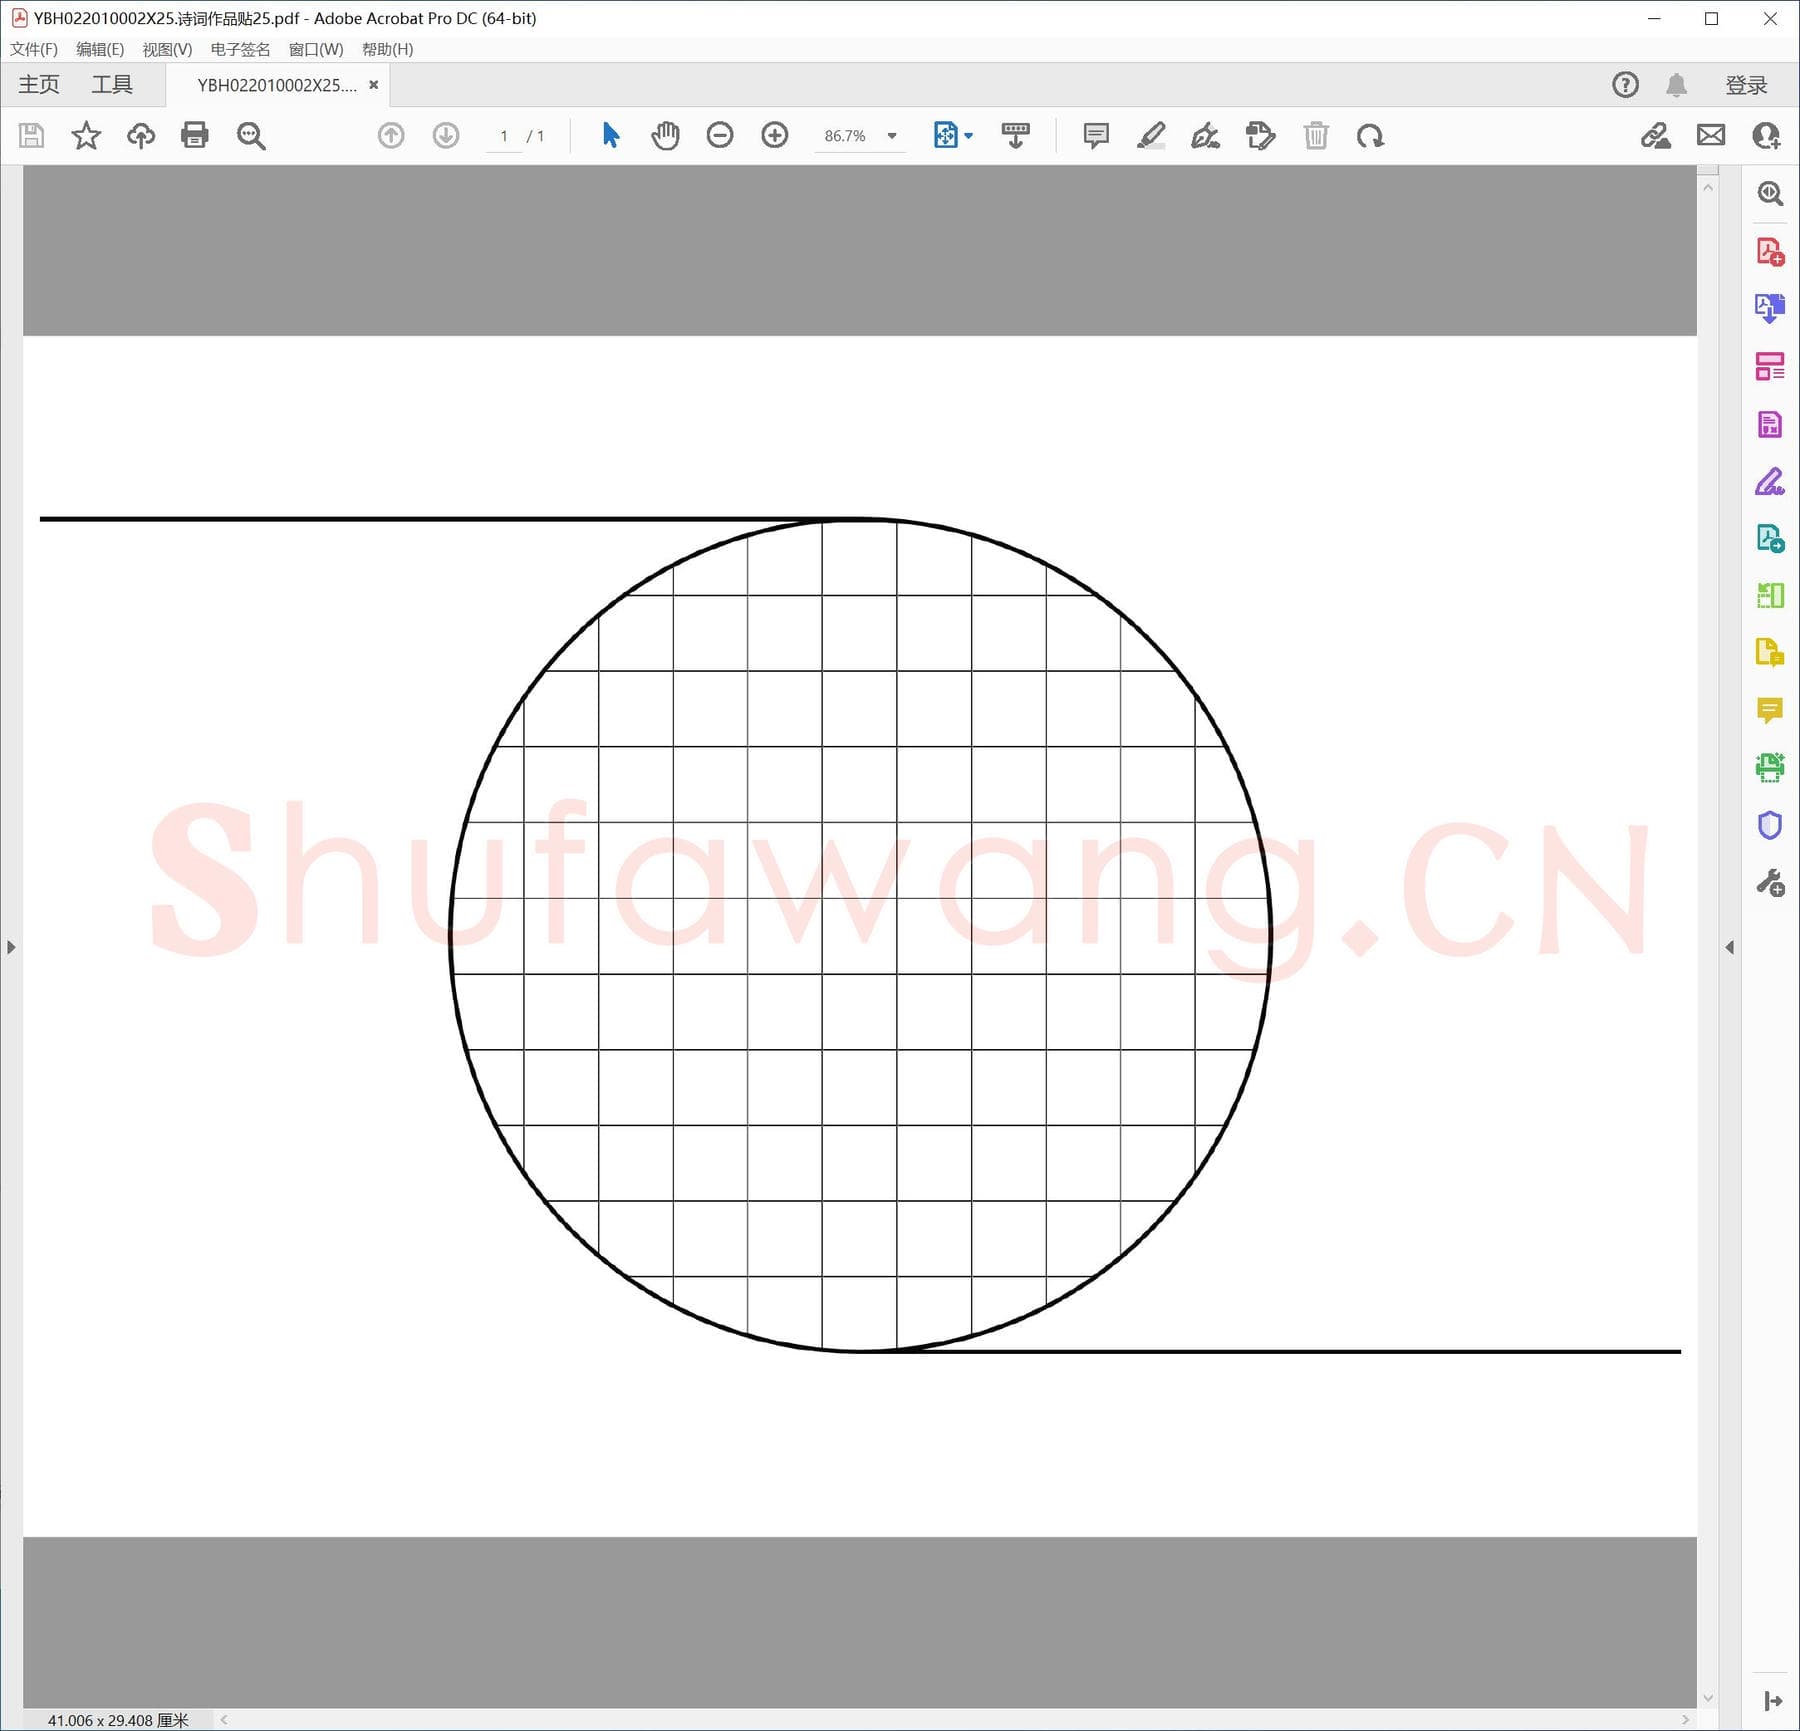Zoom out with the minus button
This screenshot has height=1731, width=1800.
720,136
